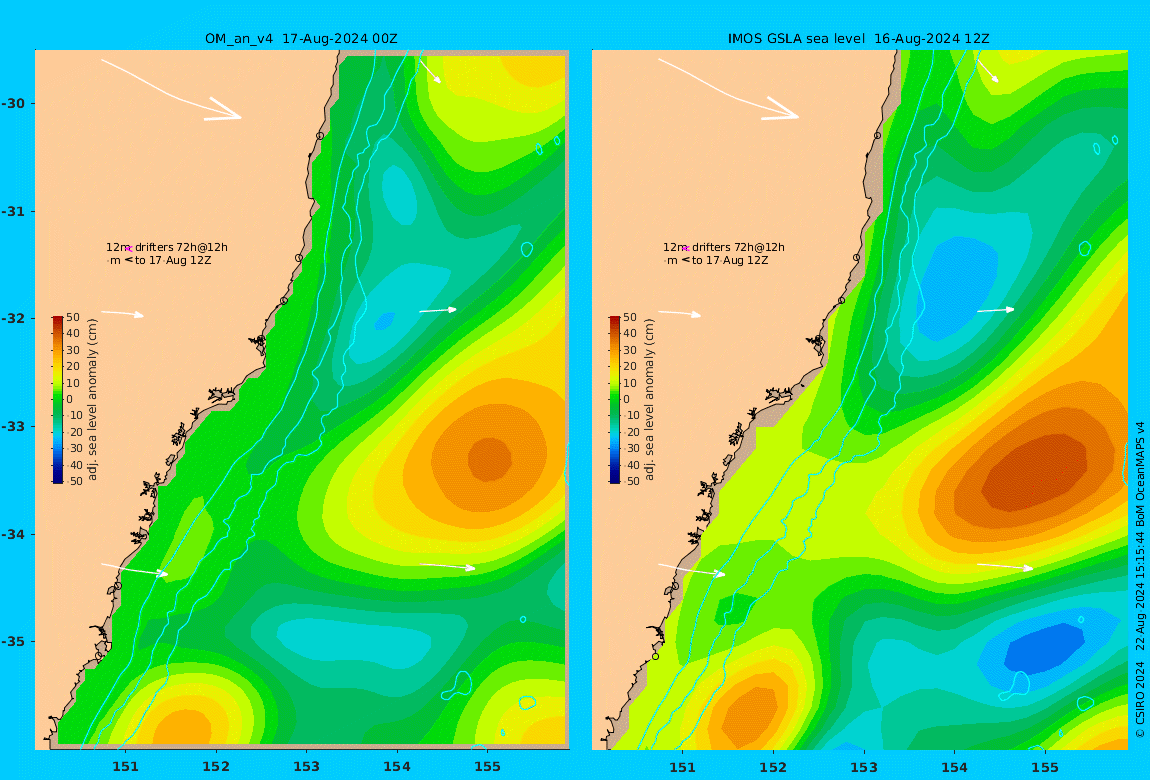Select the -35 latitude axis label
Viewport: 1150px width, 780px height.
[x=12, y=641]
